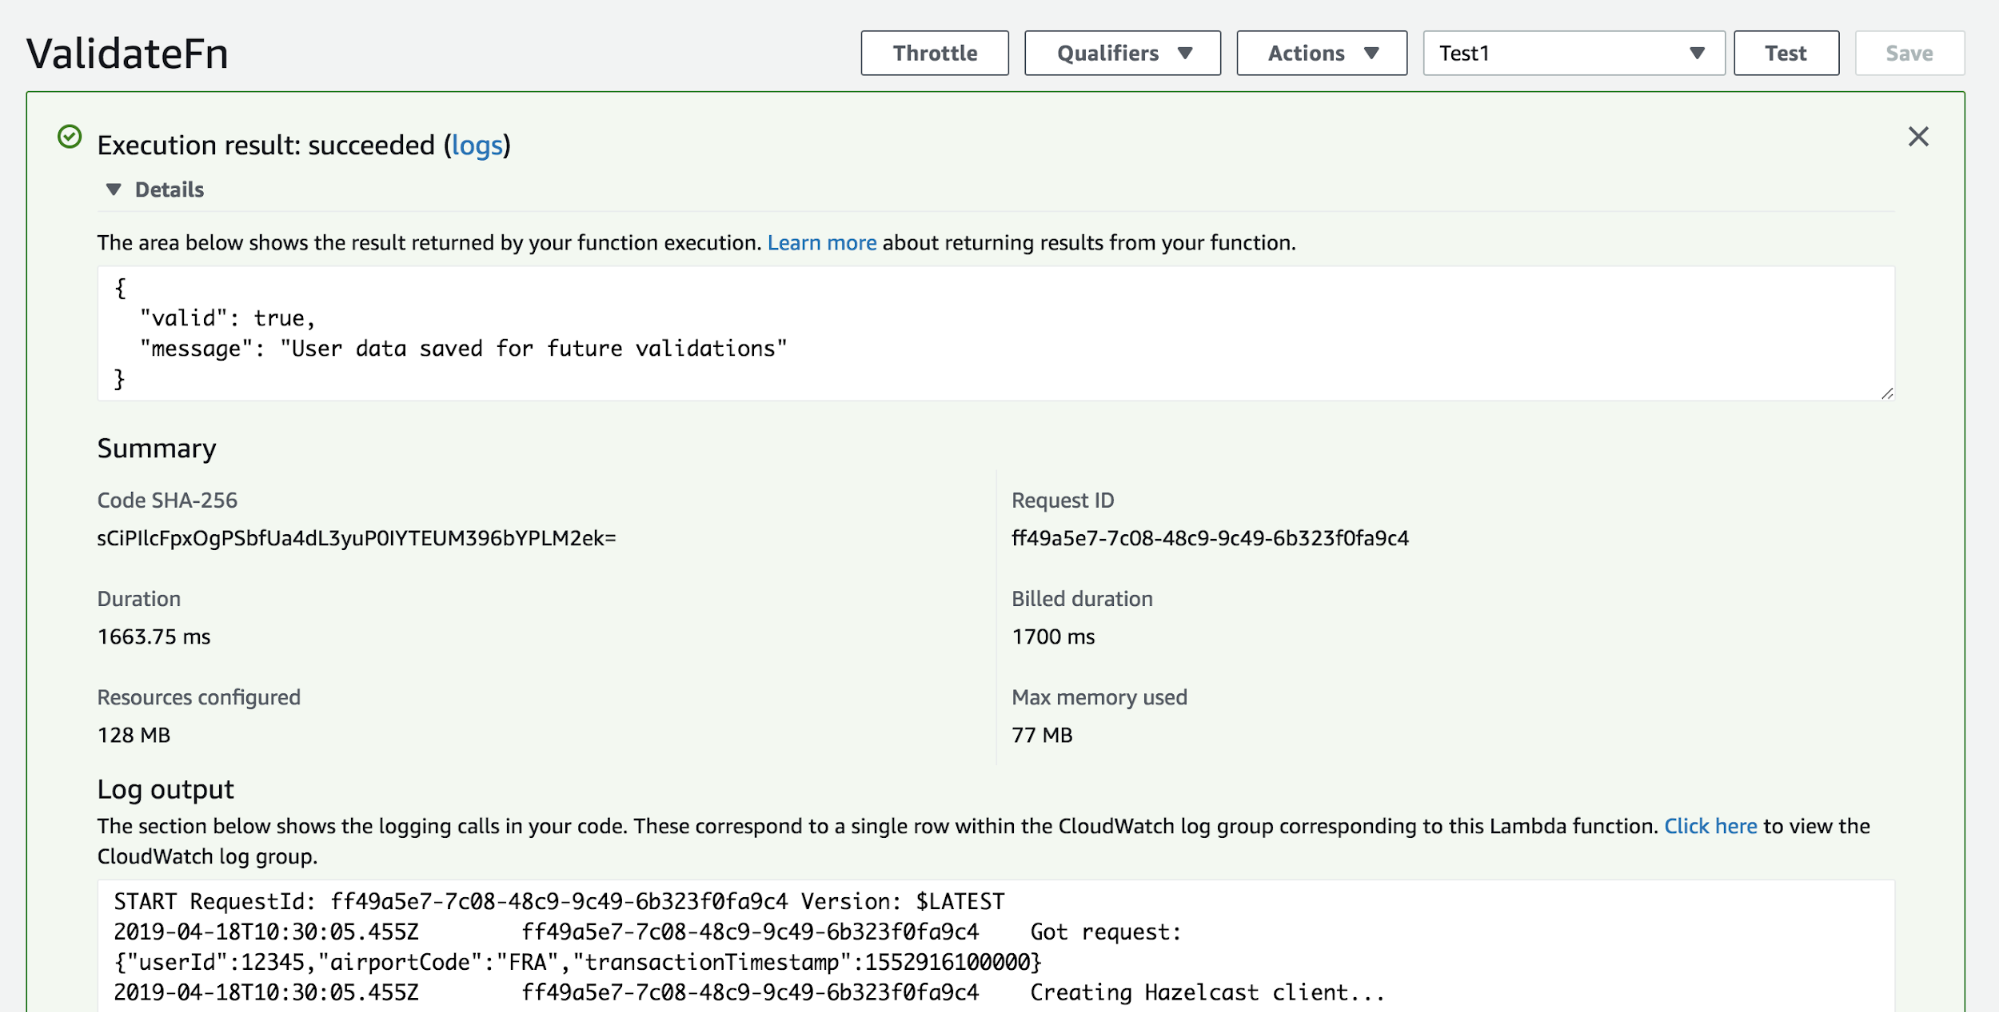
Task: Click here link to CloudWatch log group
Action: pyautogui.click(x=1710, y=826)
